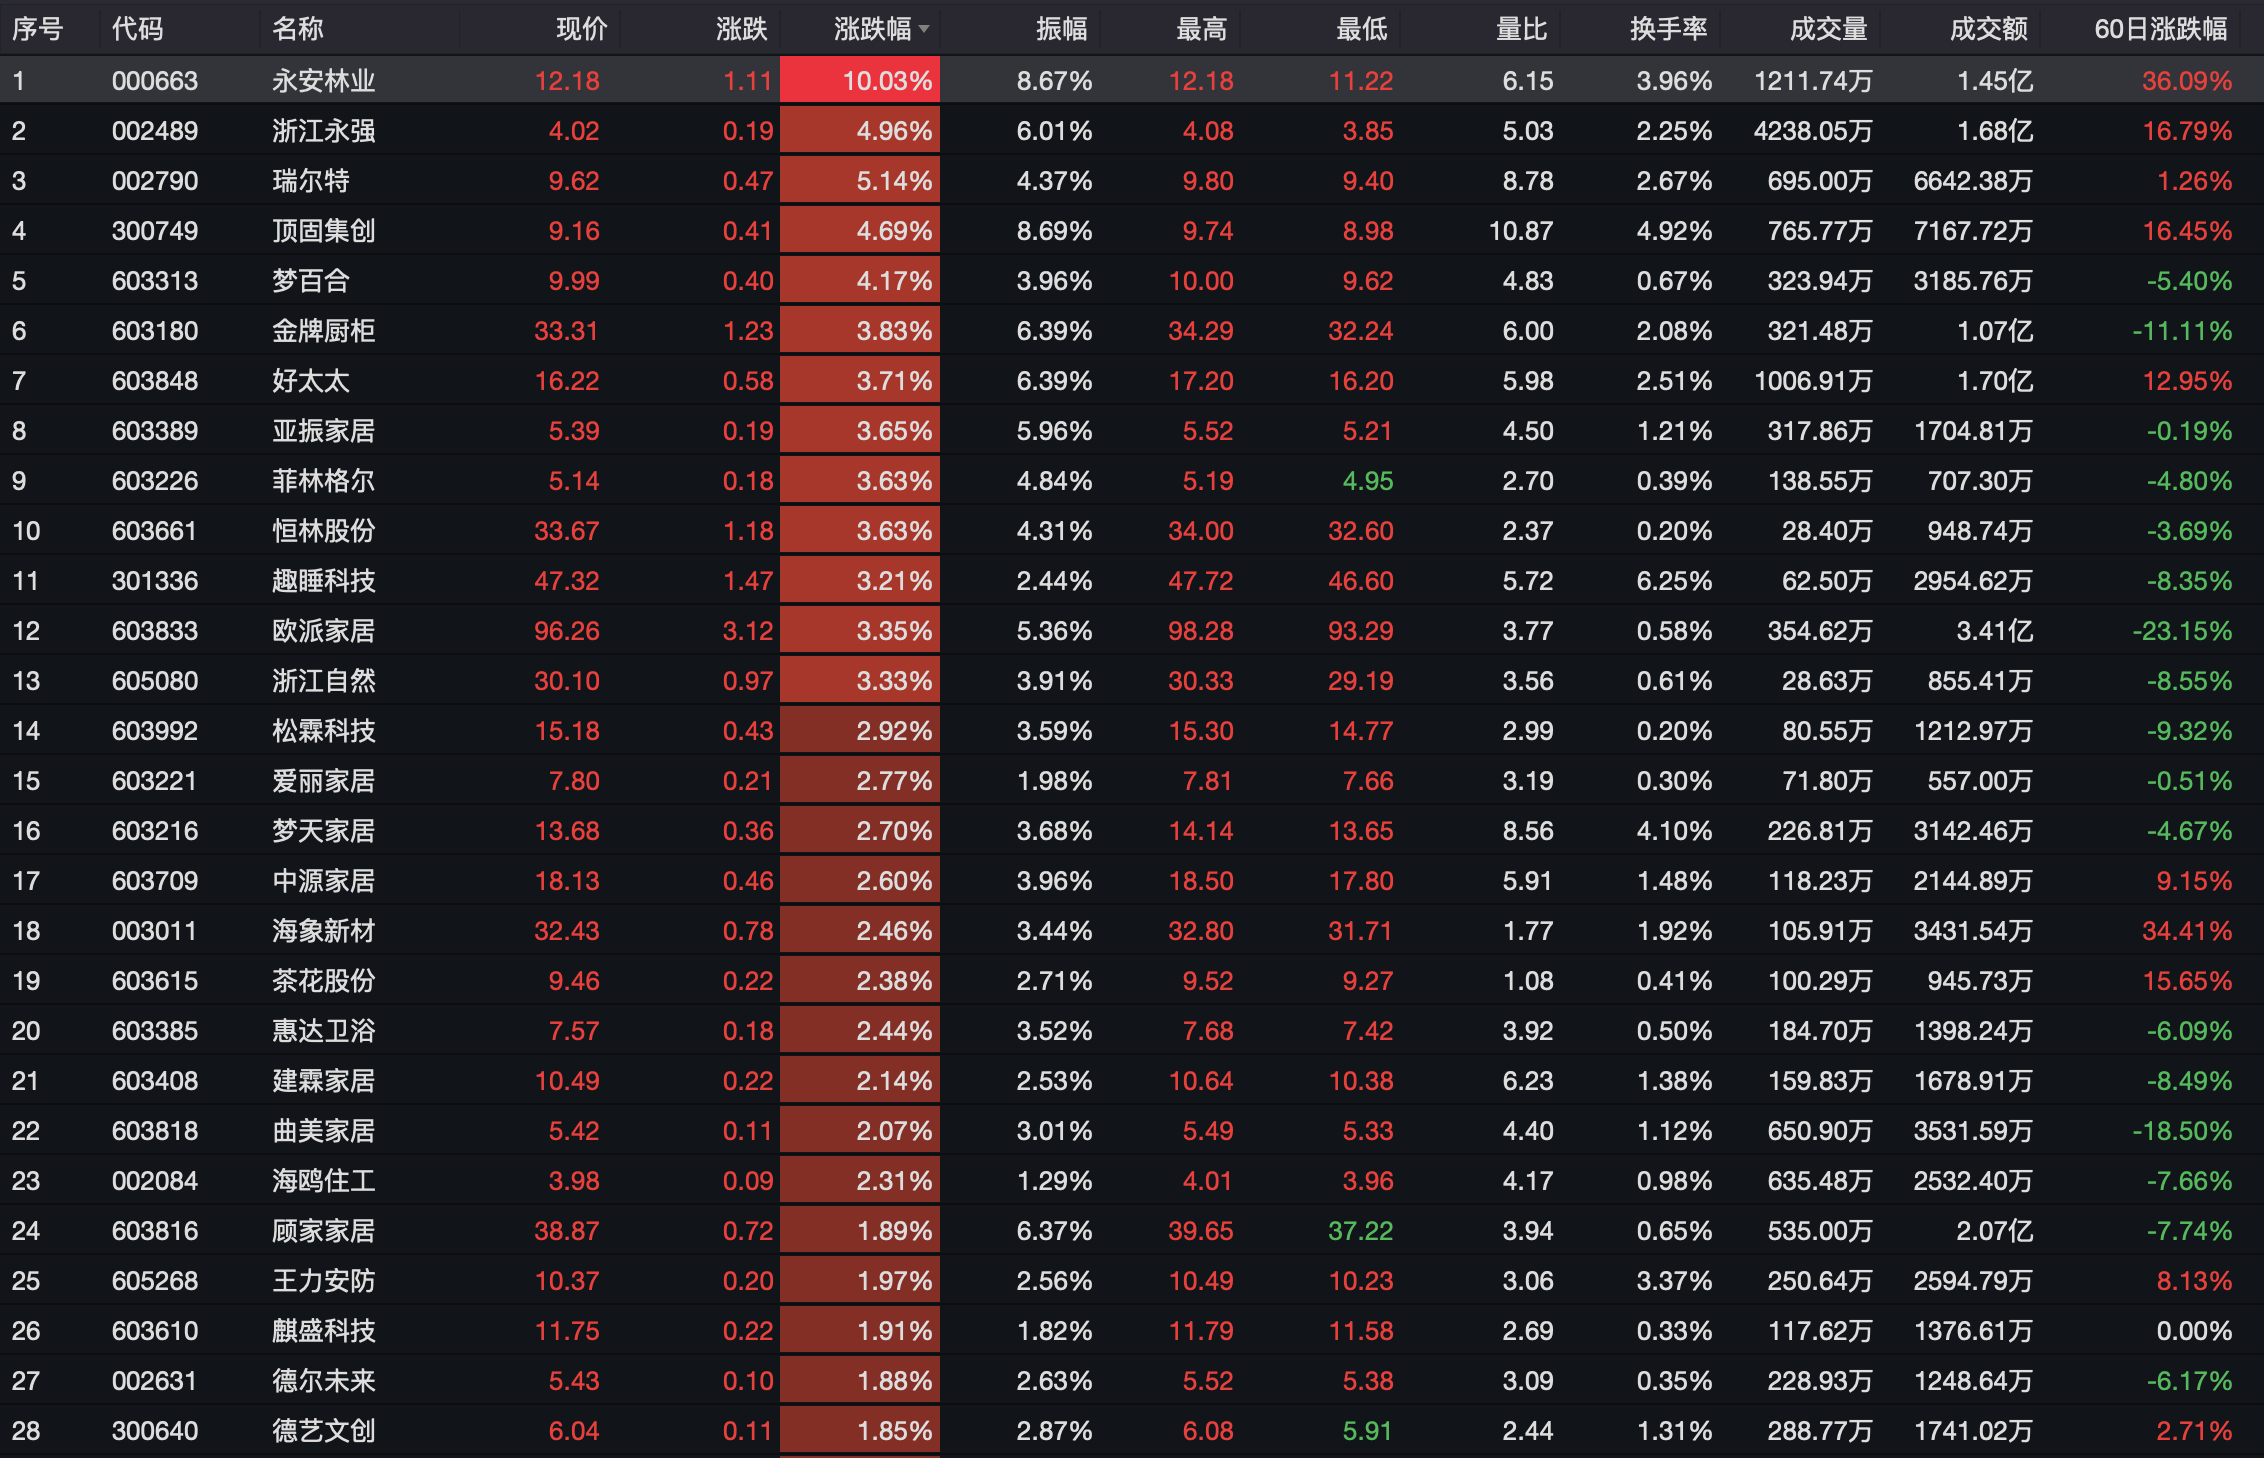
Task: Click the 换手率 column header
Action: pyautogui.click(x=1668, y=29)
